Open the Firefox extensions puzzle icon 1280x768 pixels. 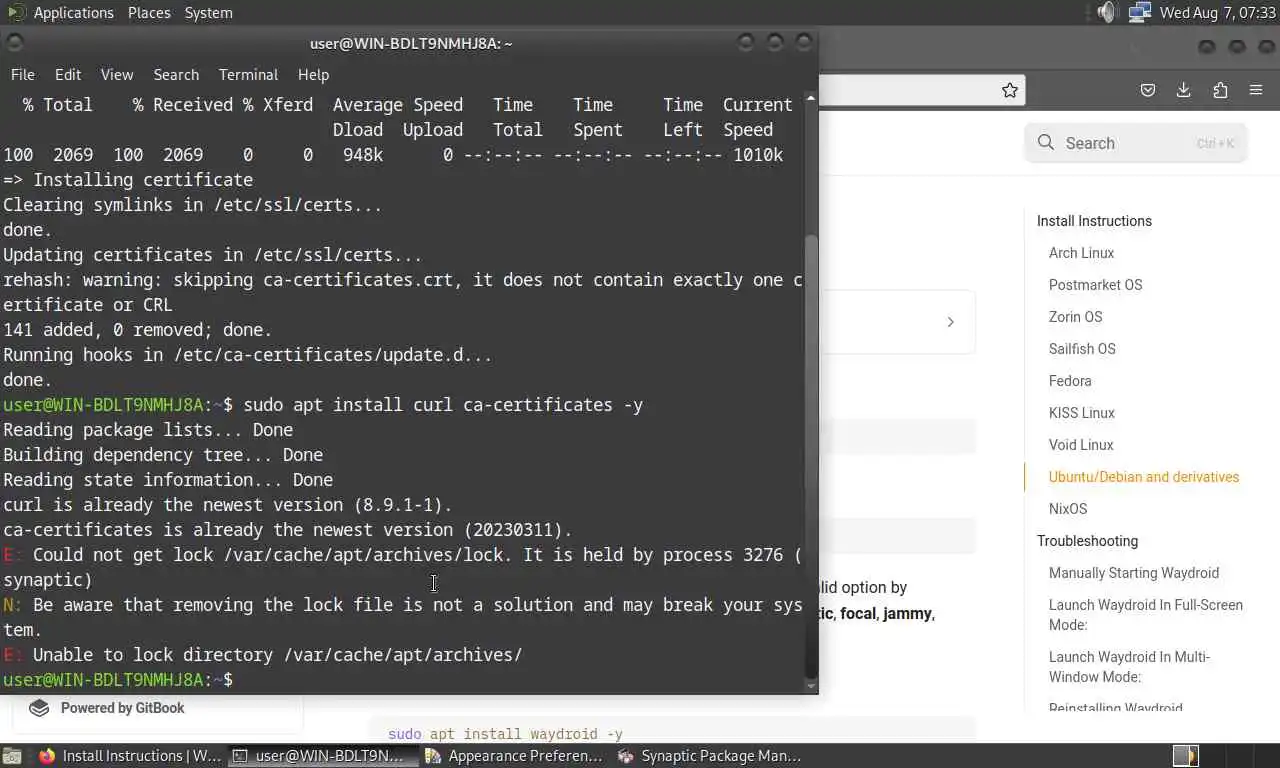[x=1220, y=90]
